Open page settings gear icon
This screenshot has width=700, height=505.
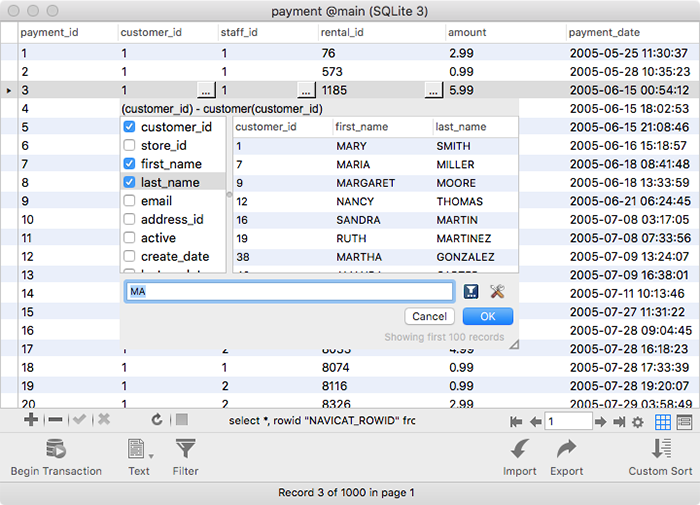pos(638,422)
